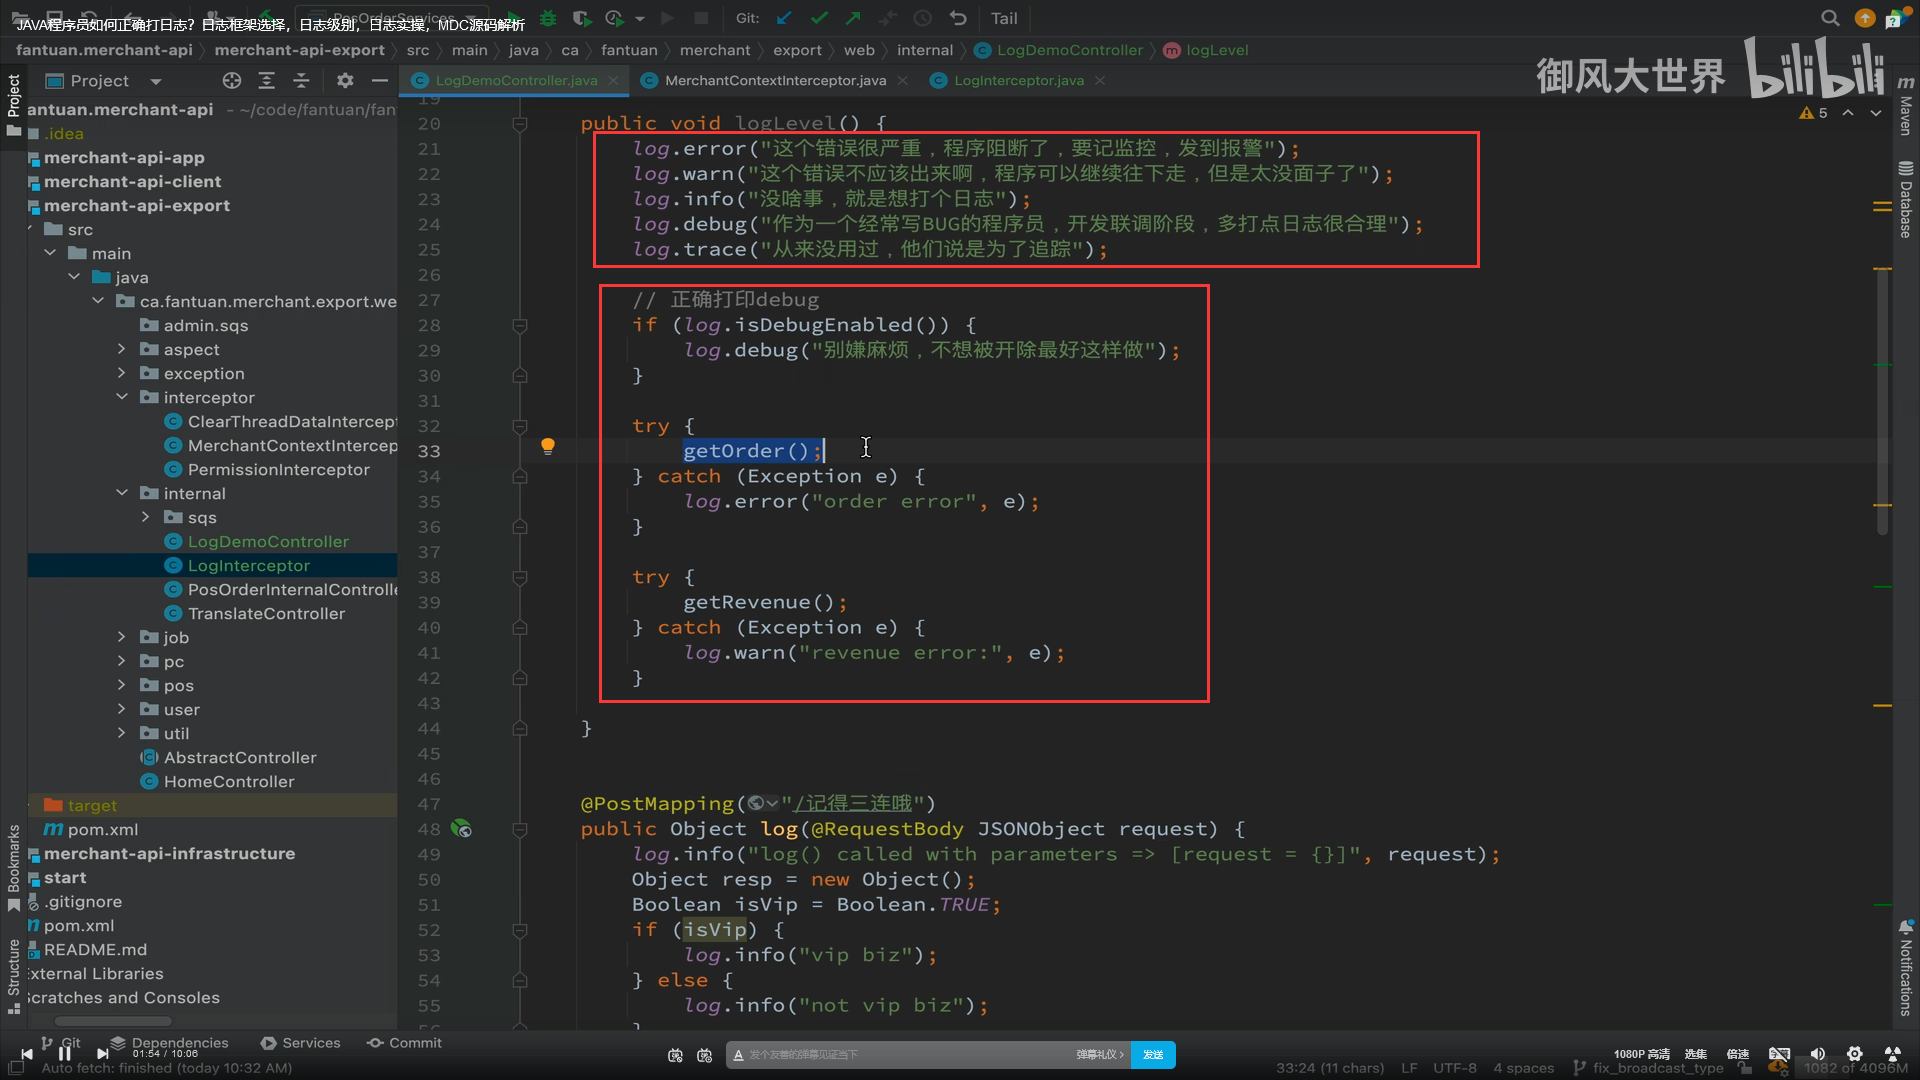Expand the util folder
Viewport: 1920px width, 1080px height.
pyautogui.click(x=122, y=733)
